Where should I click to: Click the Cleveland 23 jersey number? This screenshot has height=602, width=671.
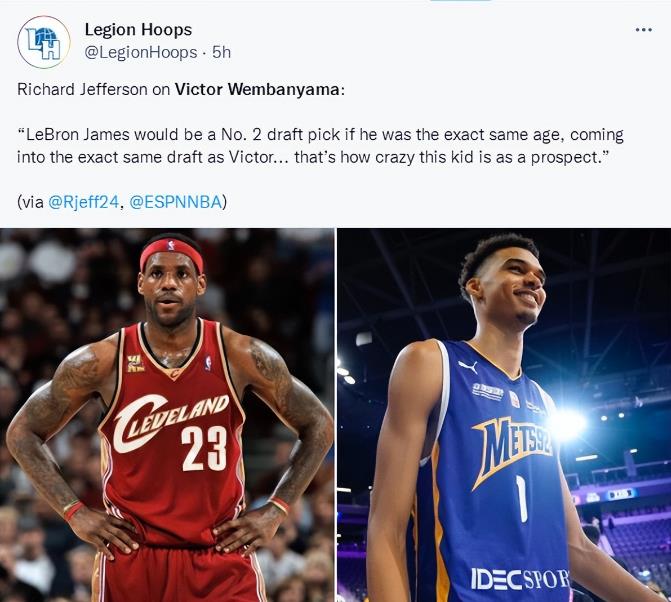[204, 448]
